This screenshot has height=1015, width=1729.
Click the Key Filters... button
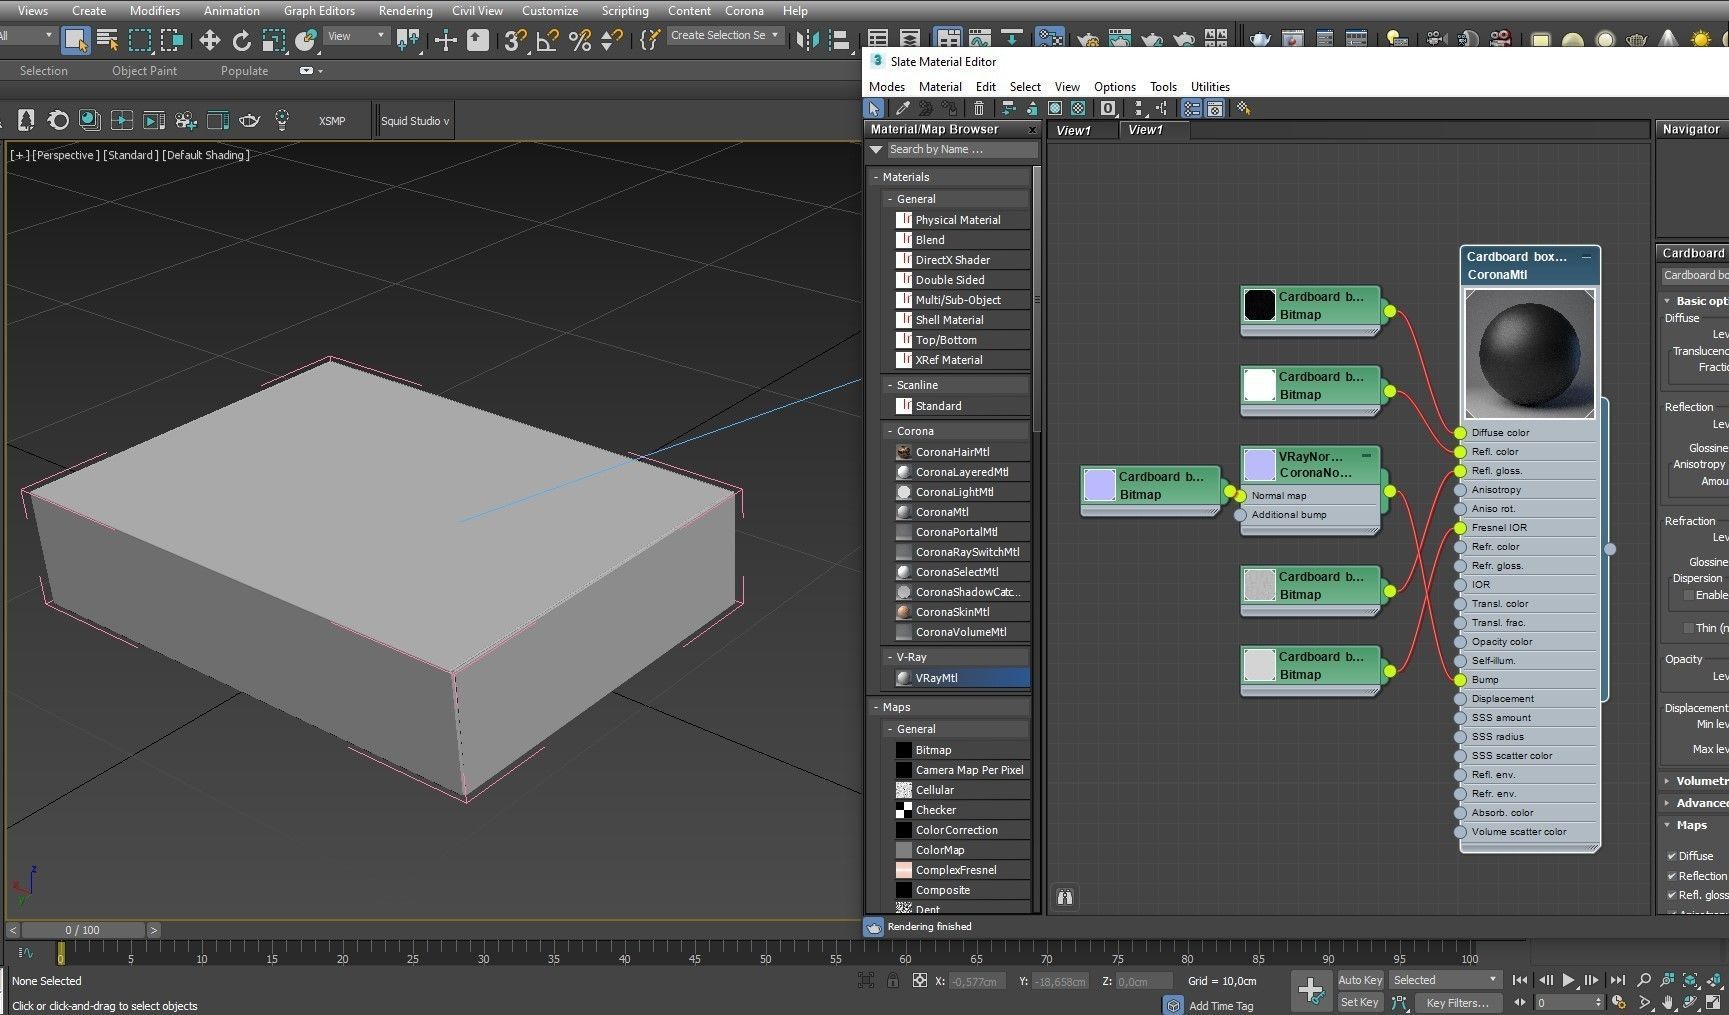coord(1457,1002)
